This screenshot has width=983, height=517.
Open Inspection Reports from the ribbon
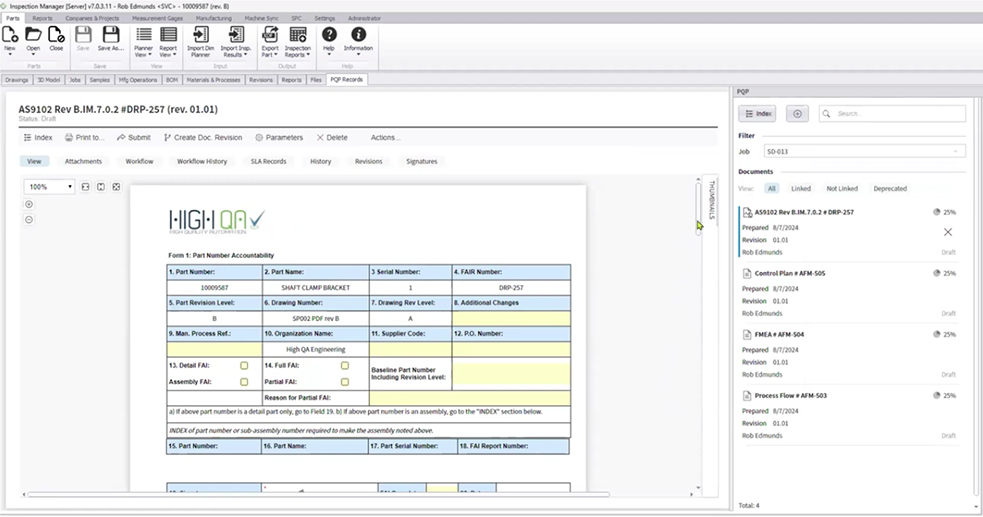tap(298, 41)
